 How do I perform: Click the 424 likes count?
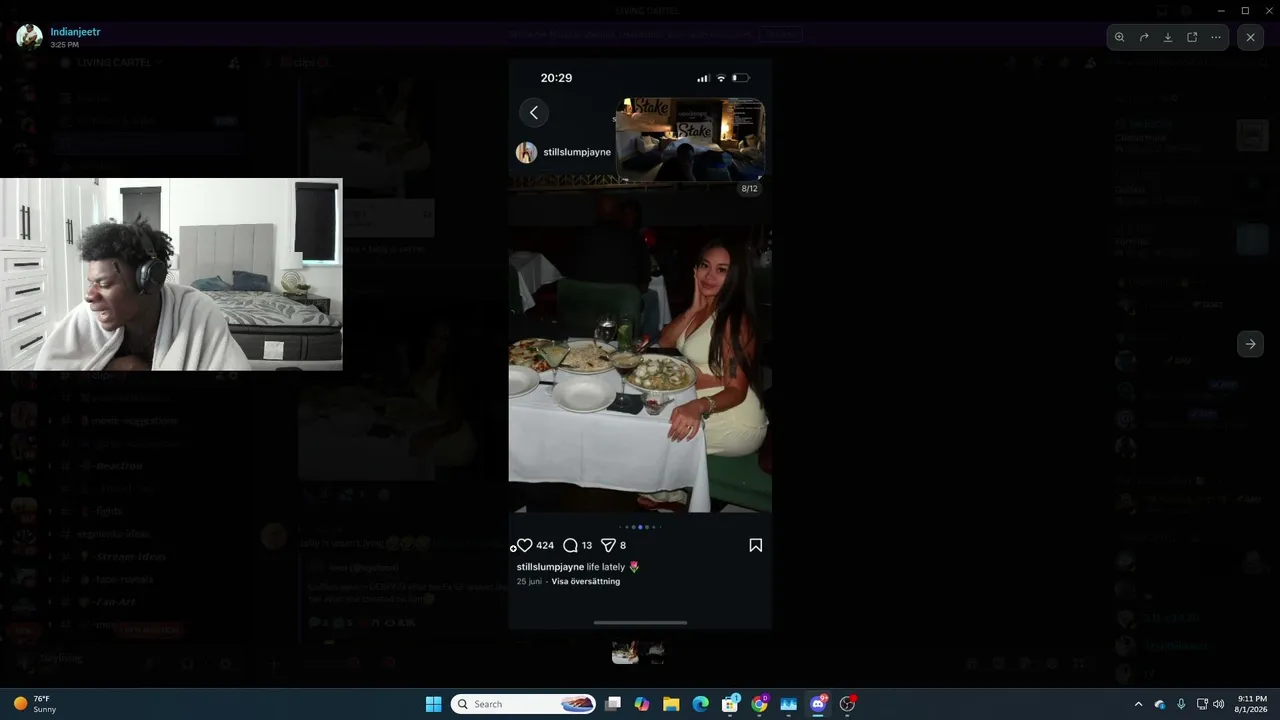coord(545,545)
